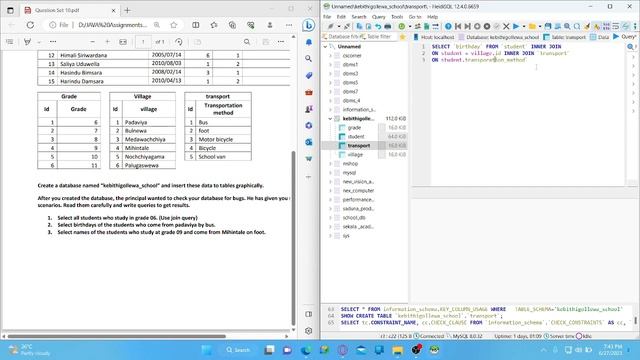Click the taskbar Search box
640x360 pixels.
(x=238, y=350)
